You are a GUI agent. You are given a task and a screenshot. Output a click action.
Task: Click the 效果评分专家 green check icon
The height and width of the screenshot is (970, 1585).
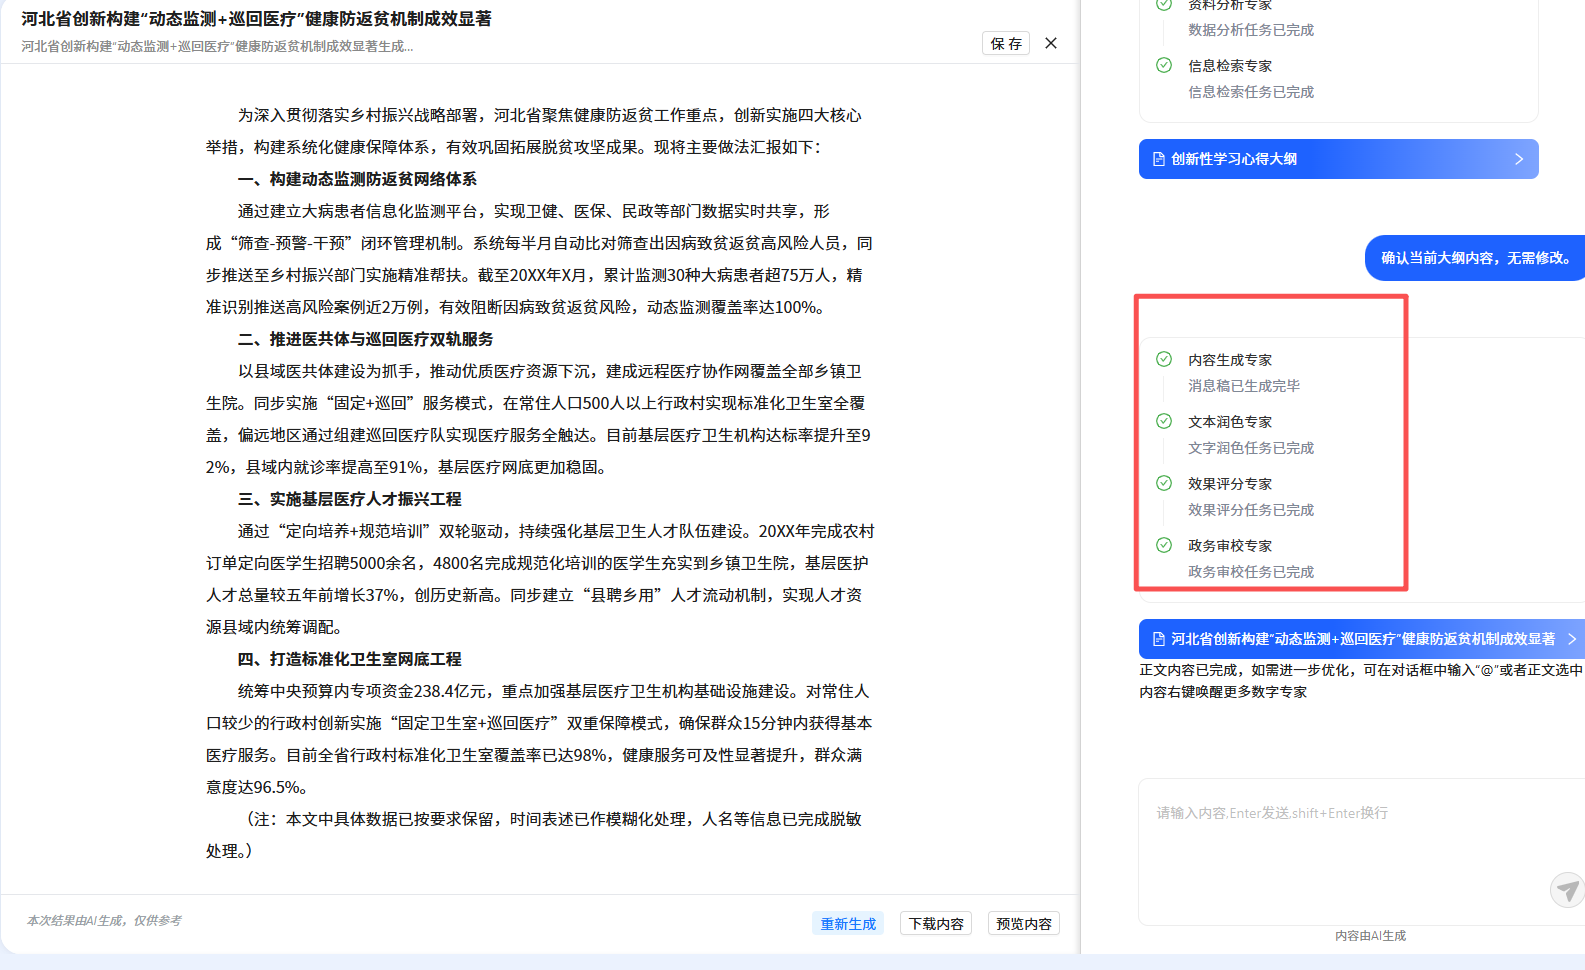[x=1164, y=483]
